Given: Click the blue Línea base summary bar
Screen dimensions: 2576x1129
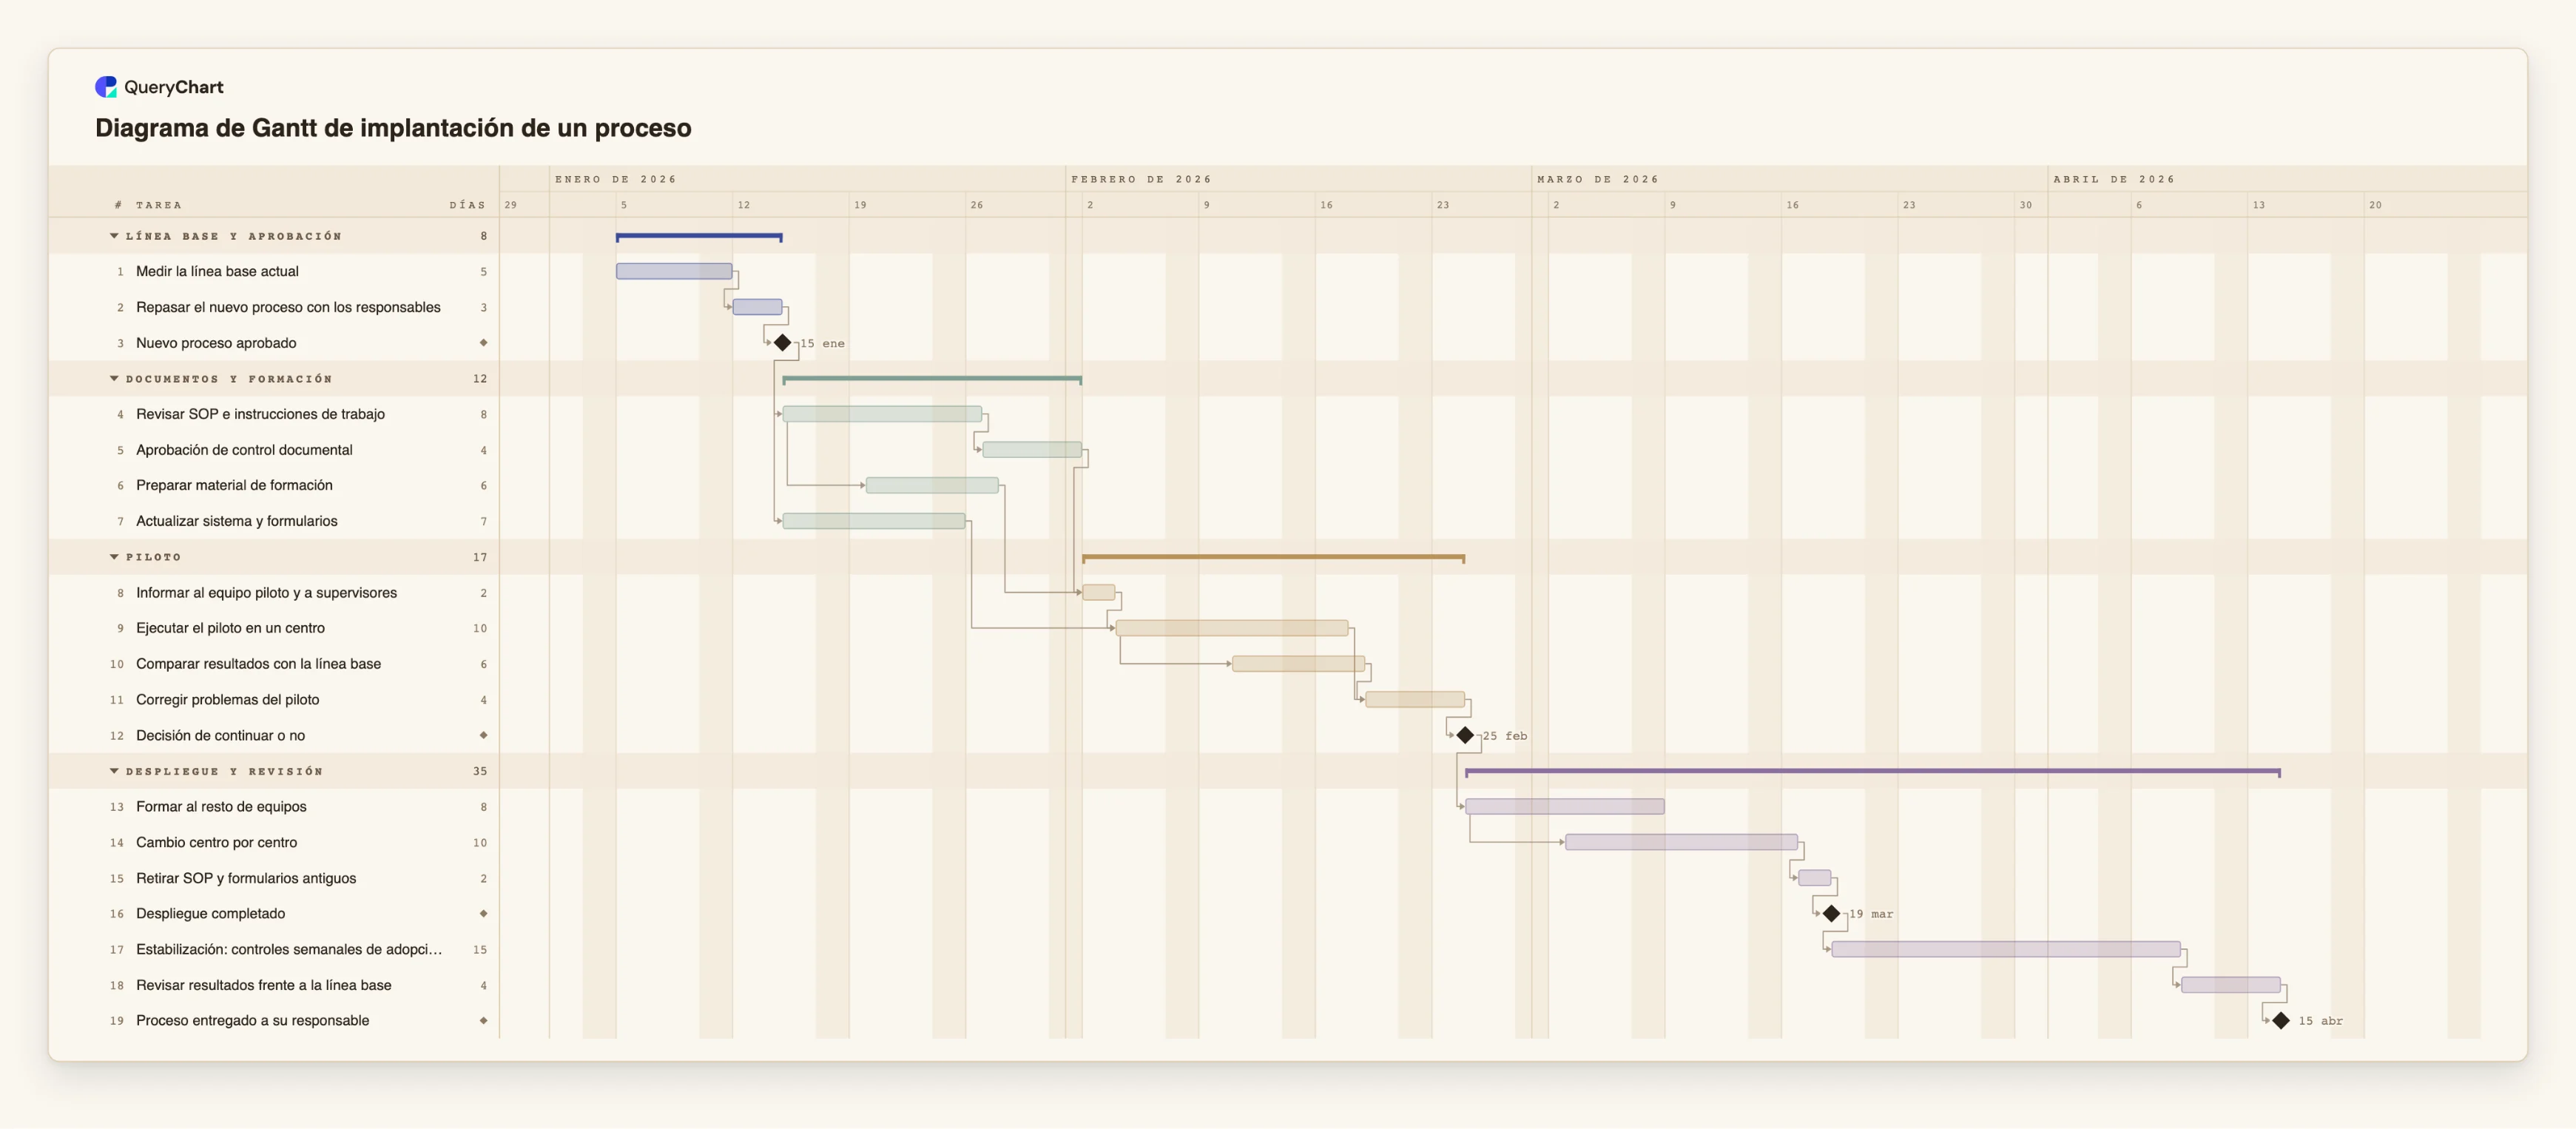Looking at the screenshot, I should pos(699,237).
